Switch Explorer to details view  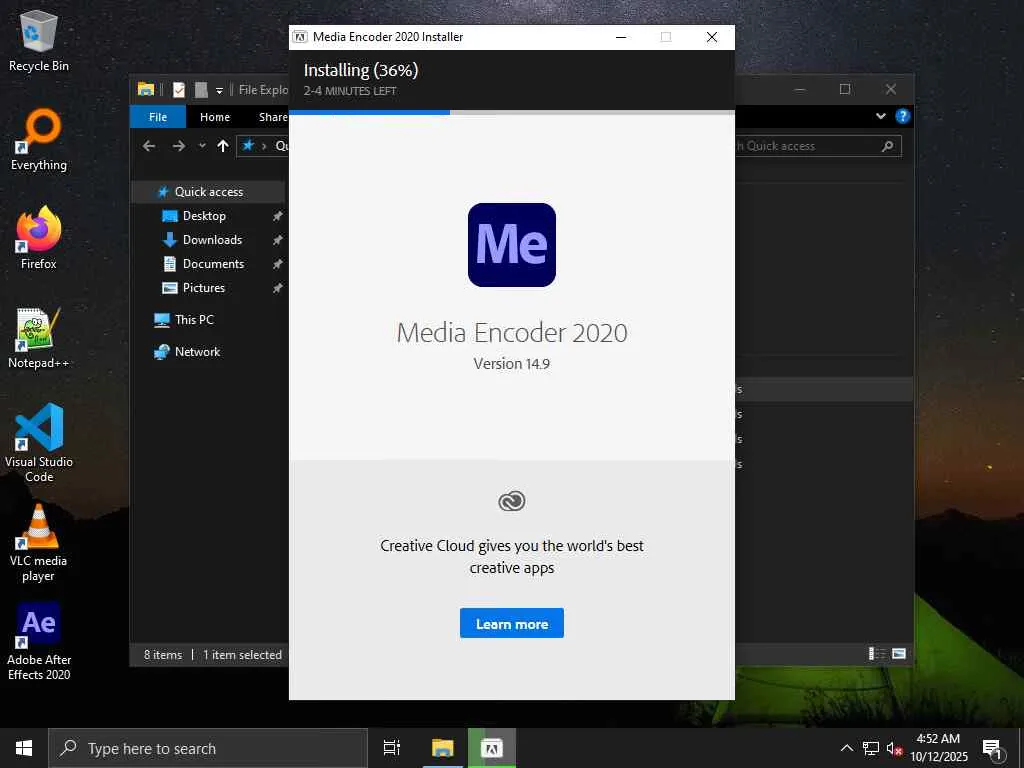876,654
